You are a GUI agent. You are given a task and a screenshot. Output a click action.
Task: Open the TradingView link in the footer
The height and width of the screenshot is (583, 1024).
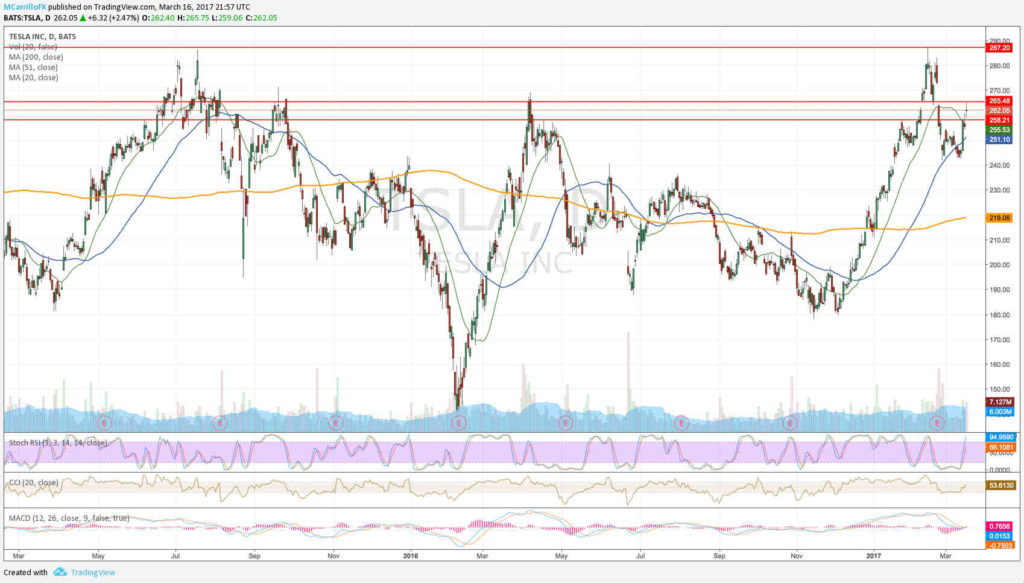pyautogui.click(x=93, y=573)
